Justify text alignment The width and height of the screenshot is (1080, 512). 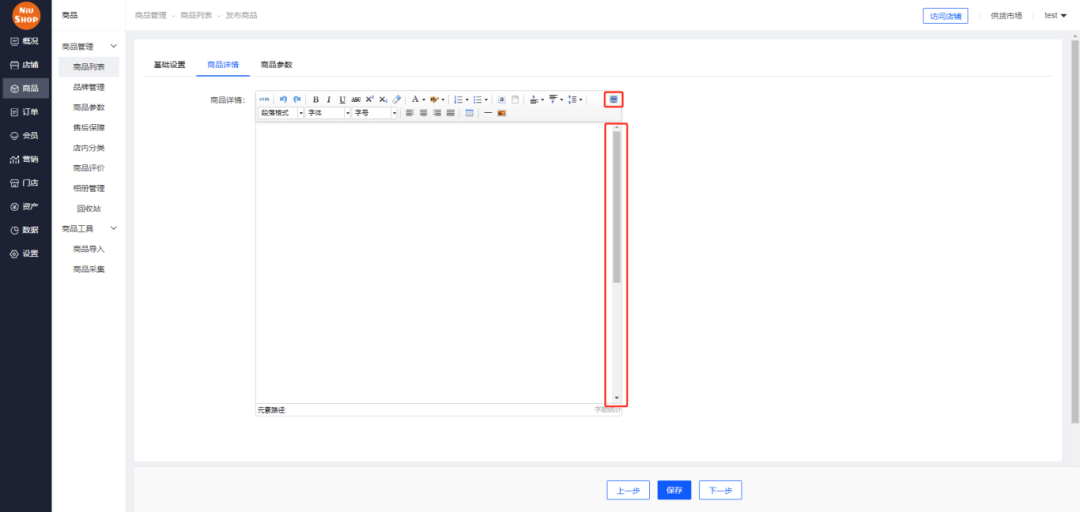450,112
